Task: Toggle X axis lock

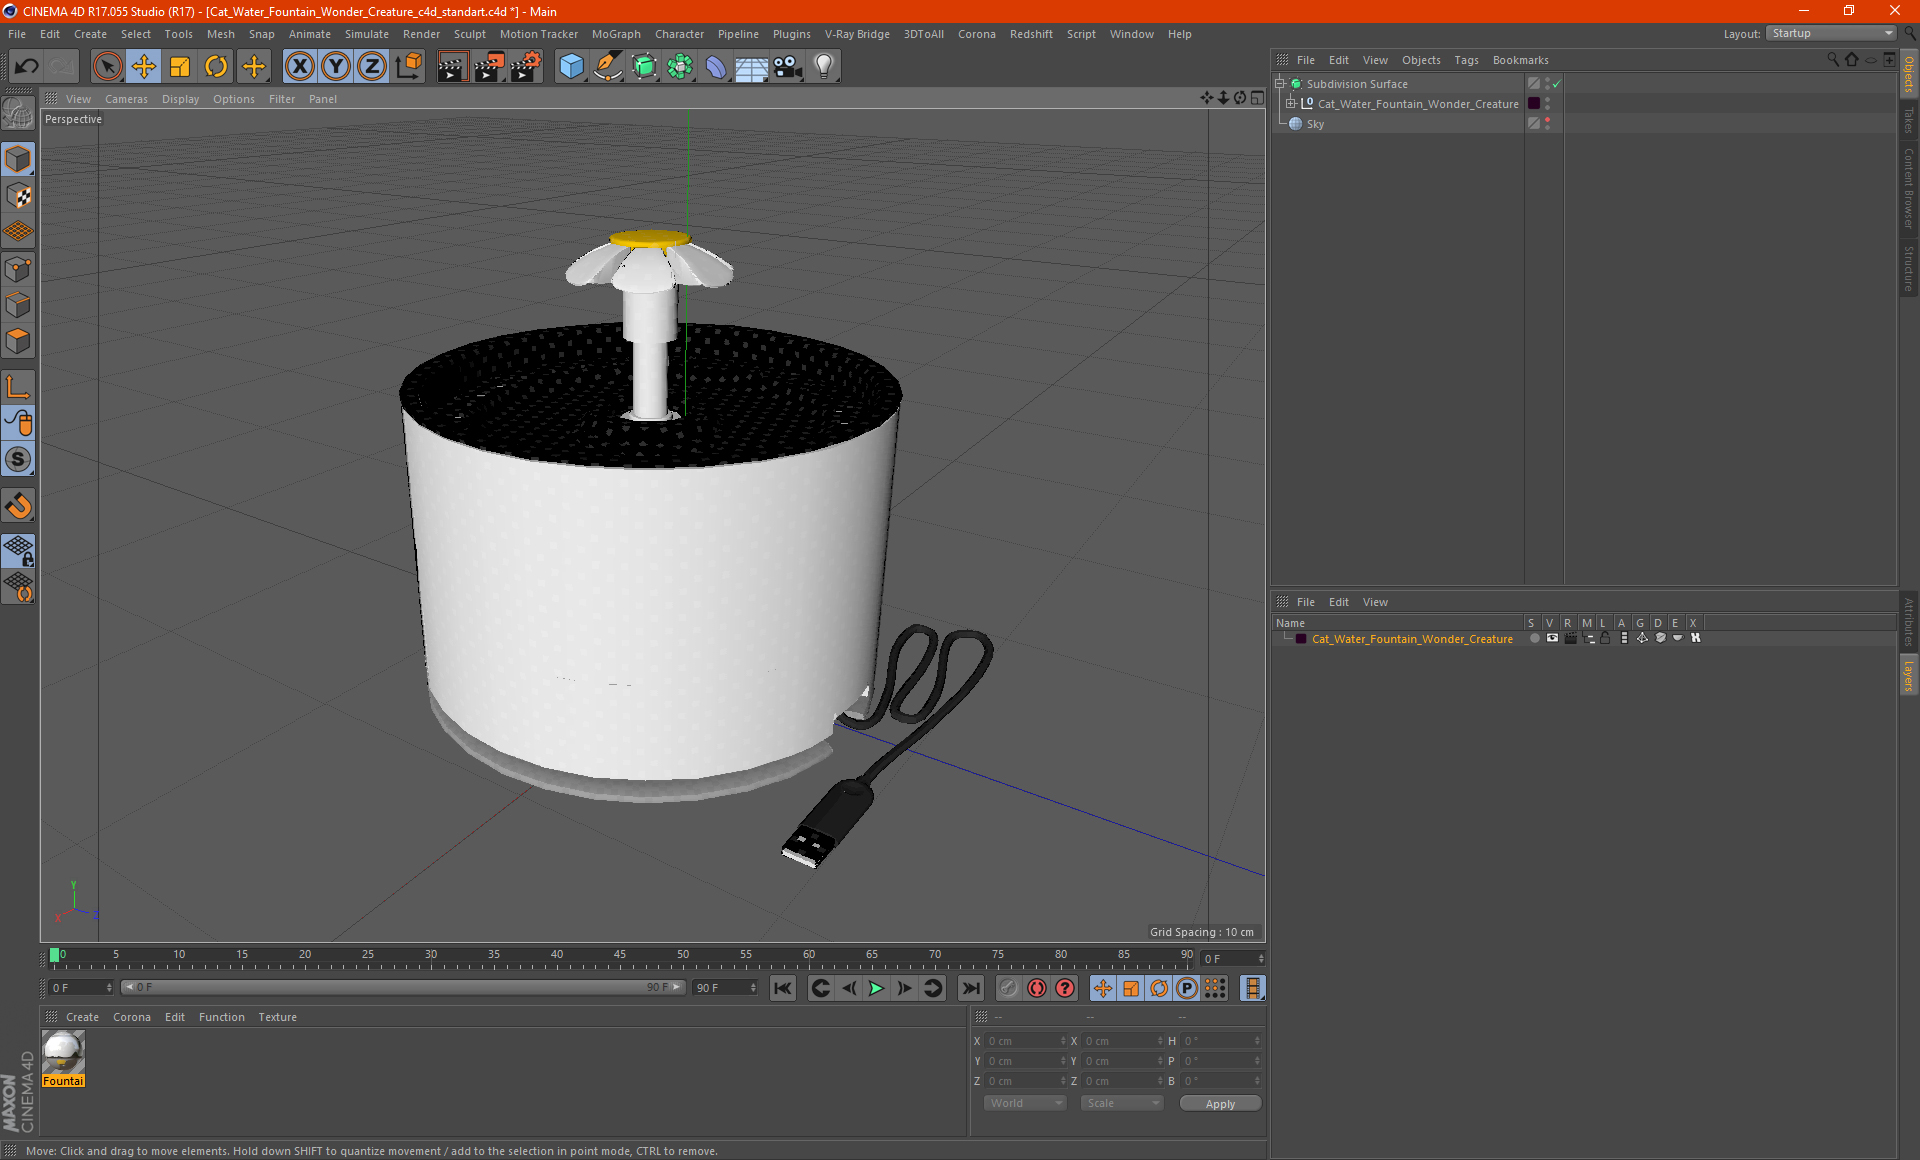Action: [299, 66]
